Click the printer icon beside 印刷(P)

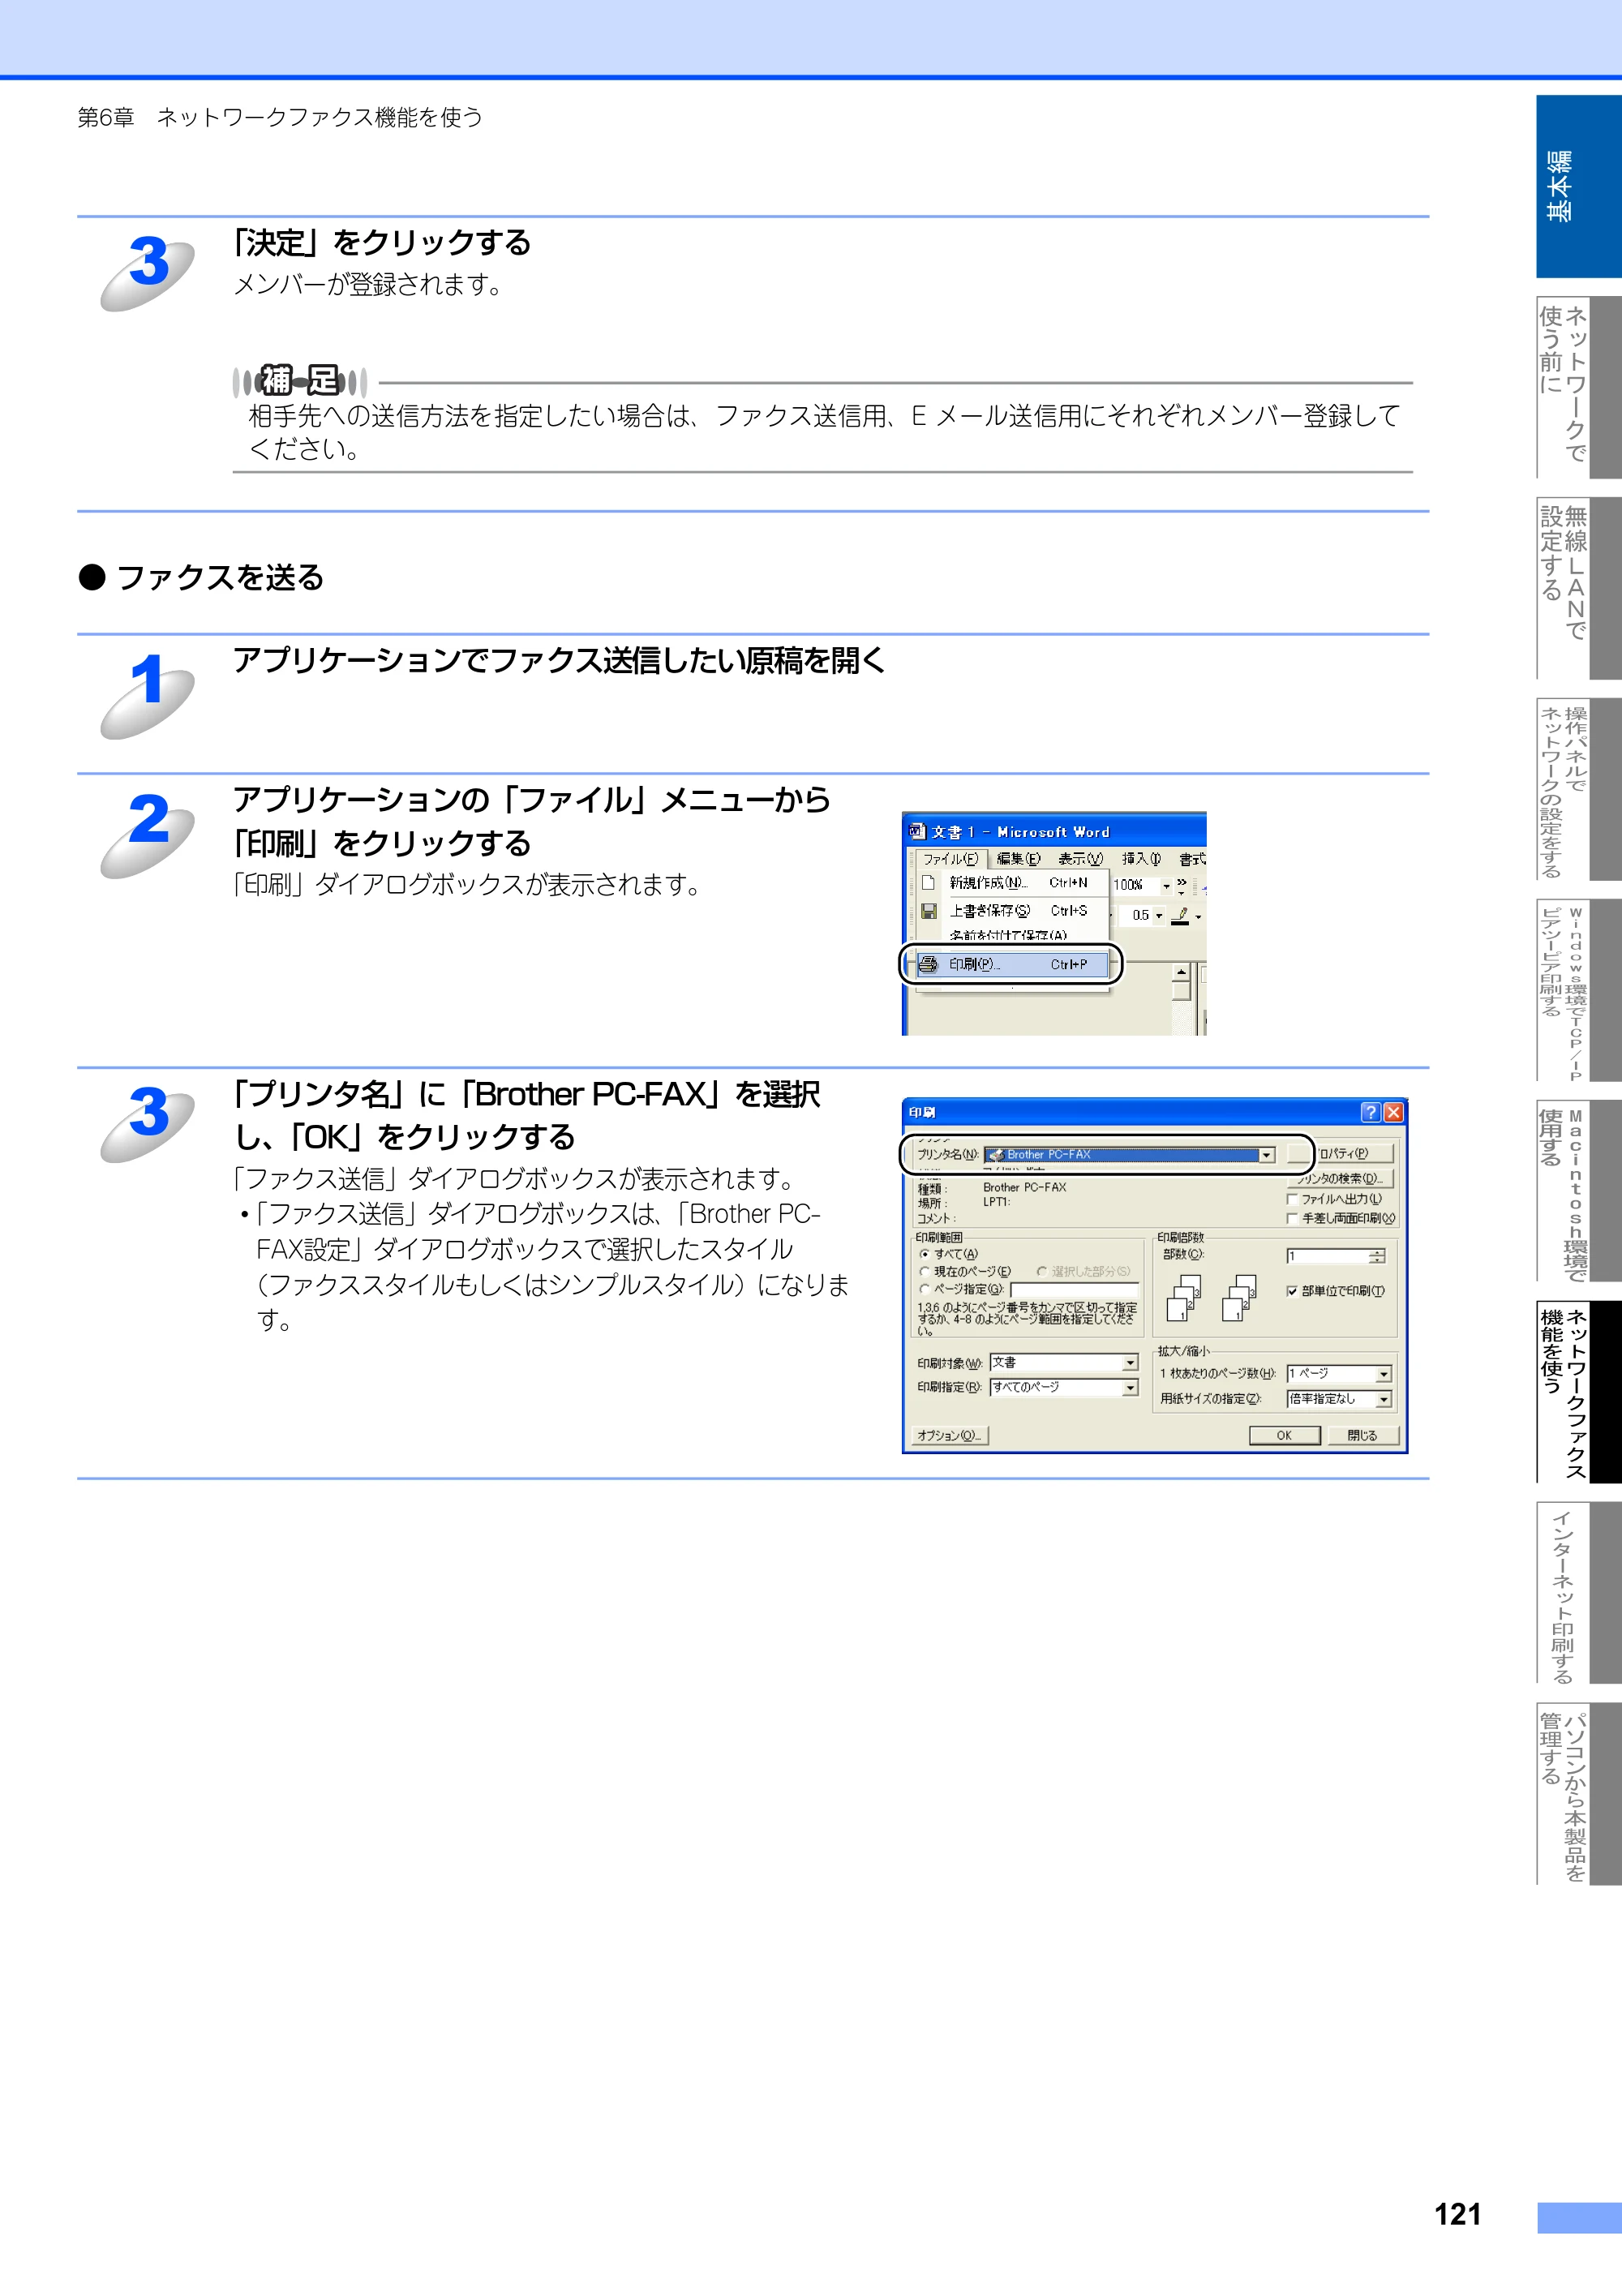coord(928,964)
